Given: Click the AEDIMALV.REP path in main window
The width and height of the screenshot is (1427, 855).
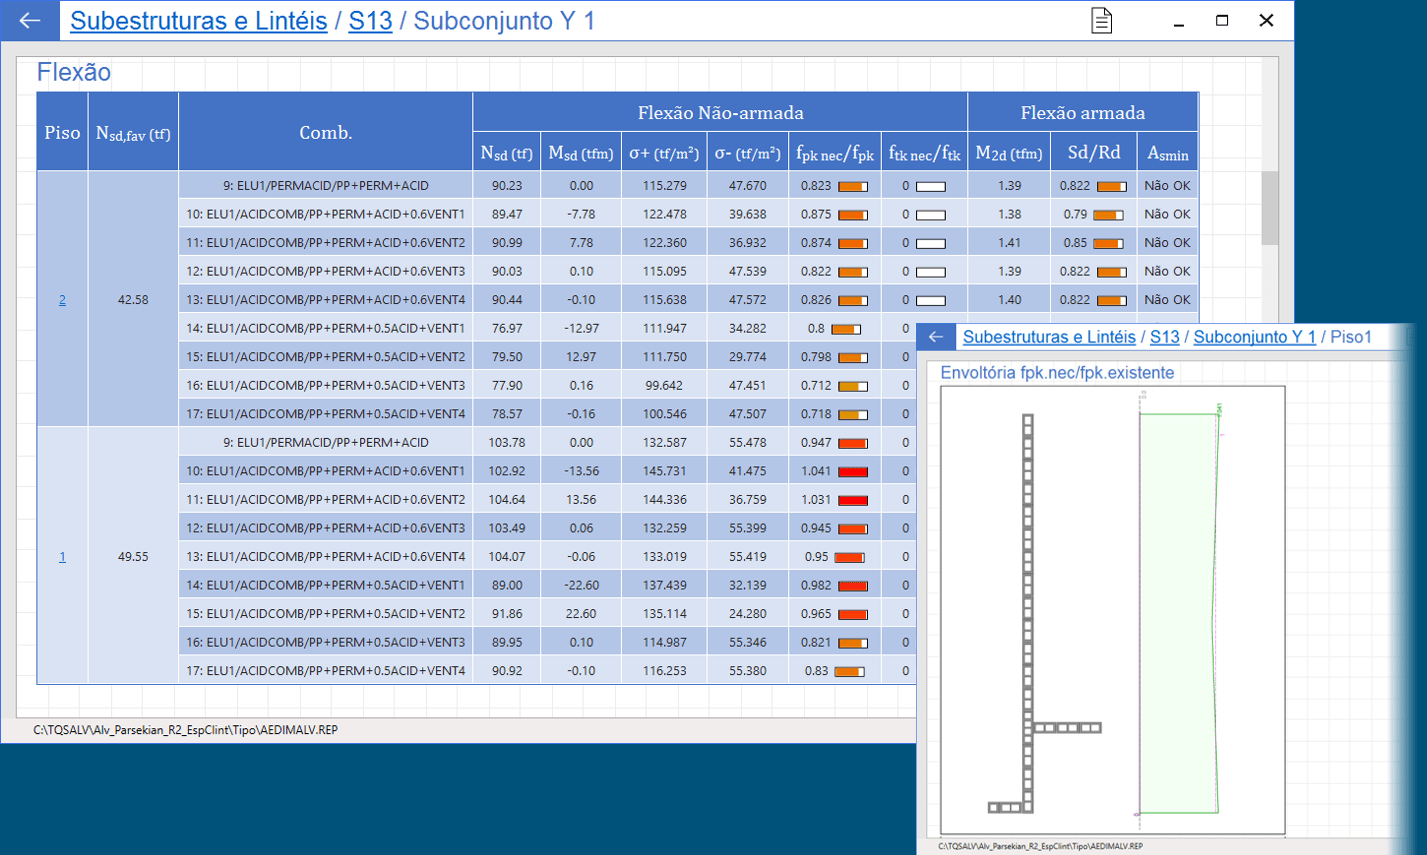Looking at the screenshot, I should 185,730.
